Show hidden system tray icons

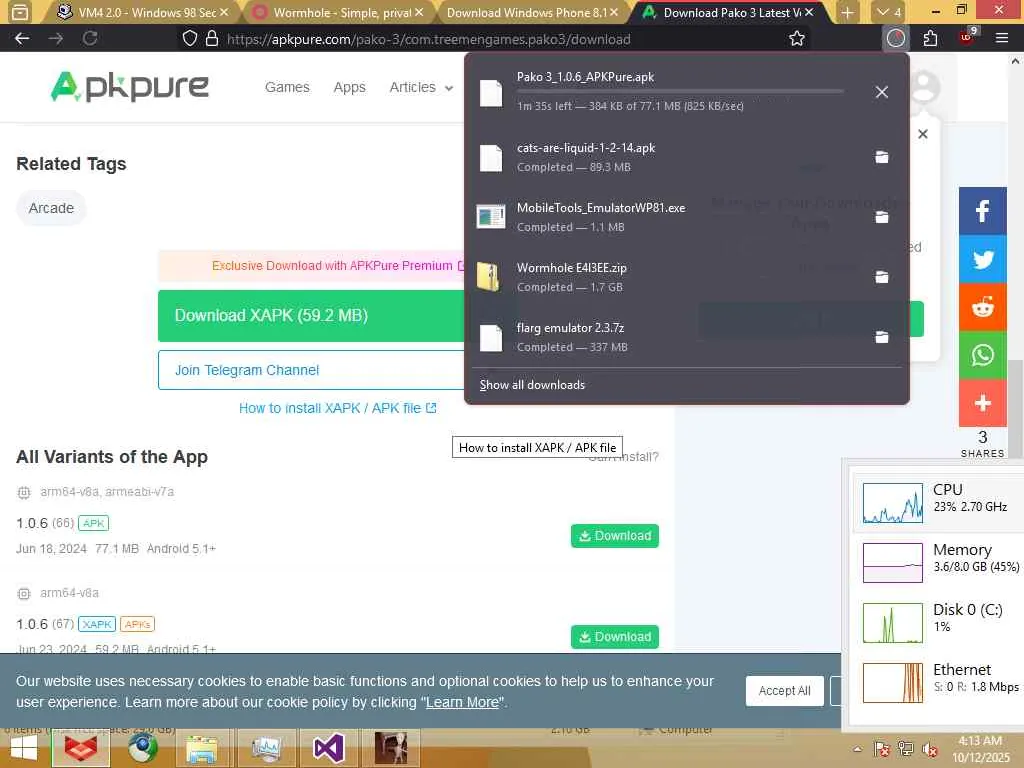point(857,749)
